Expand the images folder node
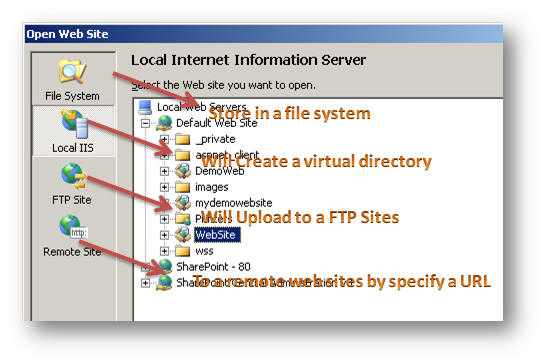This screenshot has width=545, height=363. tap(164, 187)
